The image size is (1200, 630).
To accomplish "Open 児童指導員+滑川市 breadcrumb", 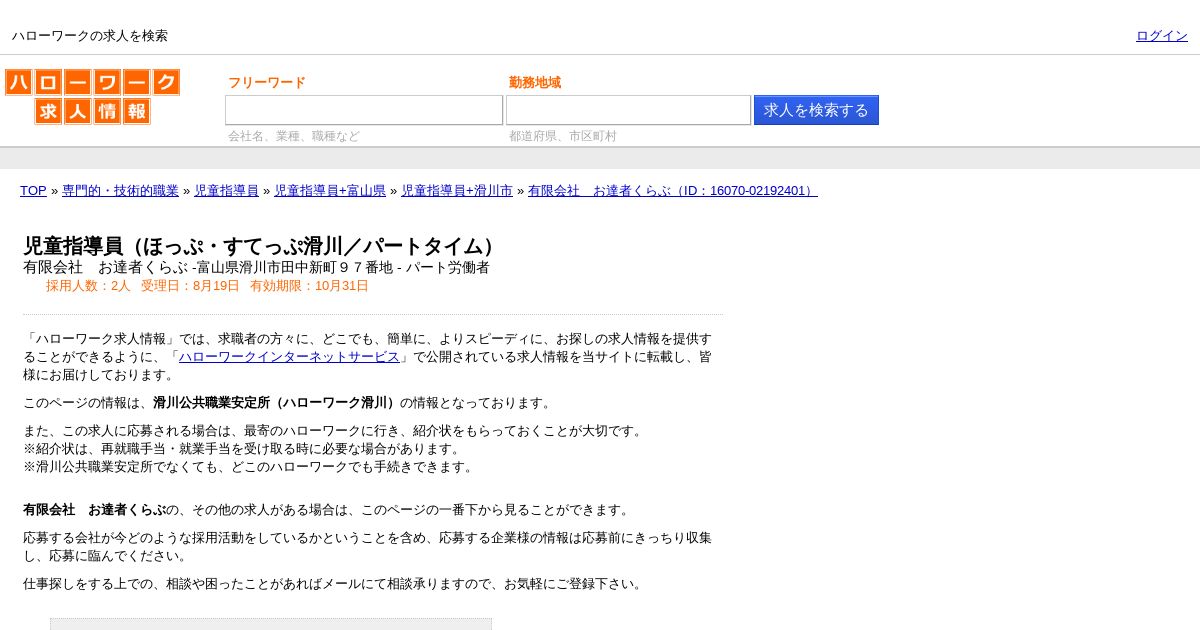I will click(x=457, y=191).
